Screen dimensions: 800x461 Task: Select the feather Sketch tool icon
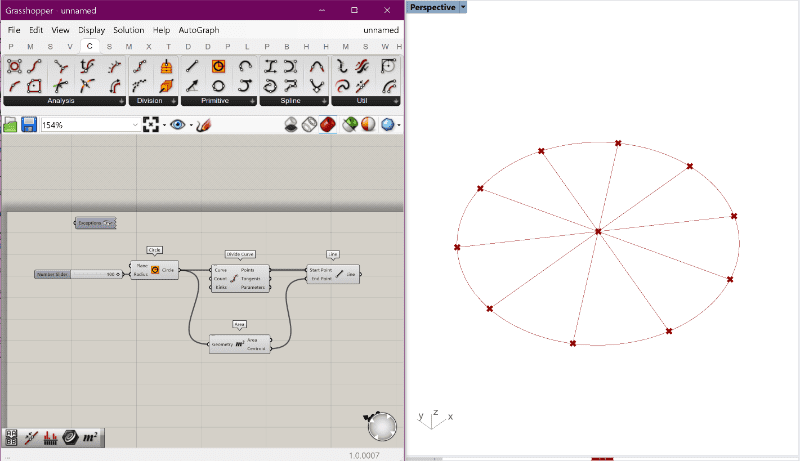coord(204,124)
